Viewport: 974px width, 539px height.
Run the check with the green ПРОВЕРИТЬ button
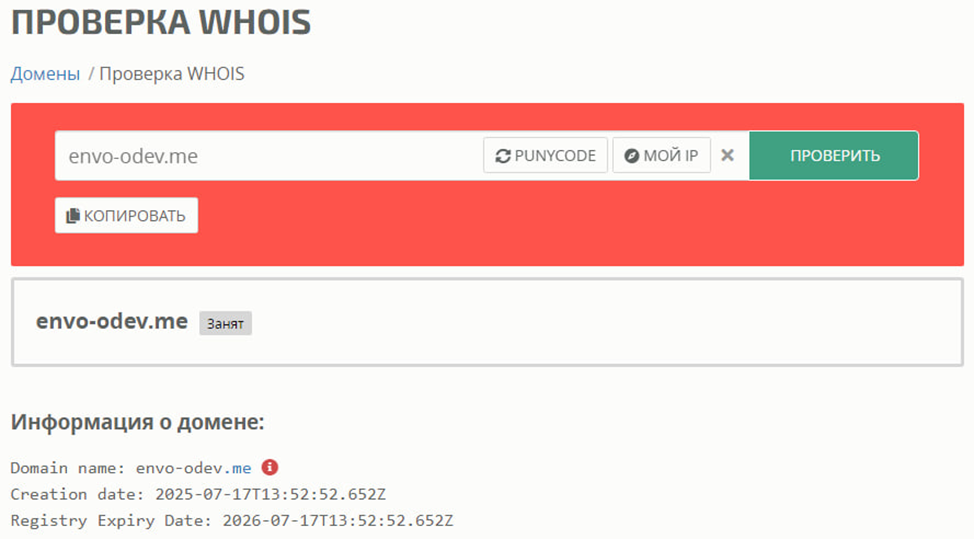(834, 155)
